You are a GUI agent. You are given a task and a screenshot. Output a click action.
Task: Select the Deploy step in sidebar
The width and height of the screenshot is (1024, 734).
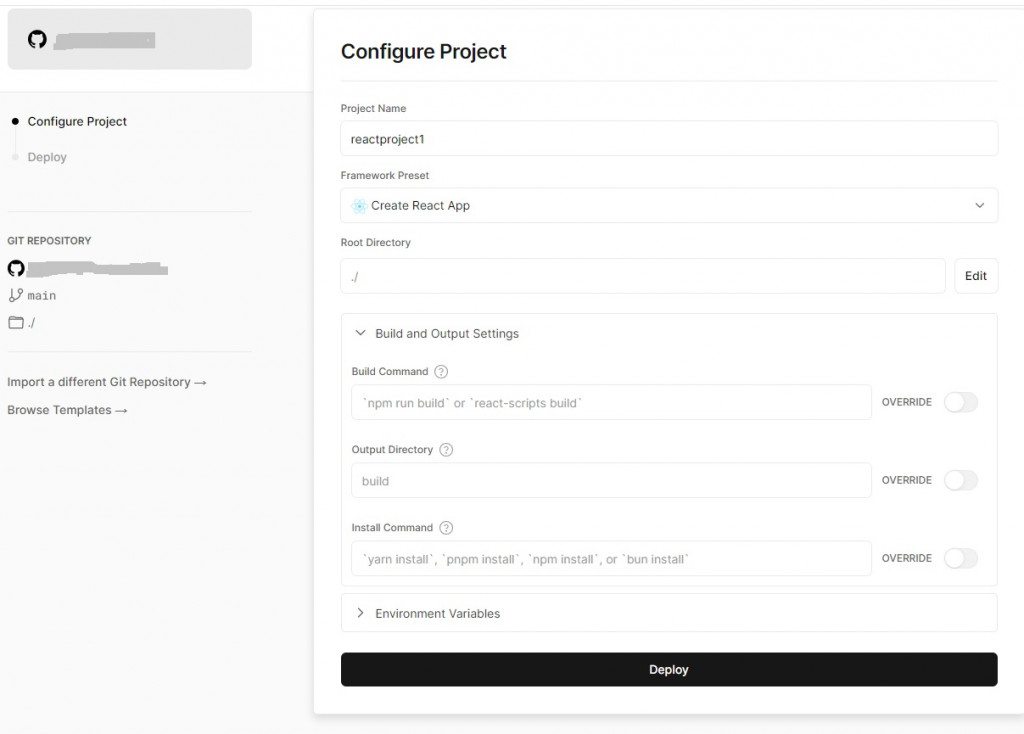[x=47, y=157]
